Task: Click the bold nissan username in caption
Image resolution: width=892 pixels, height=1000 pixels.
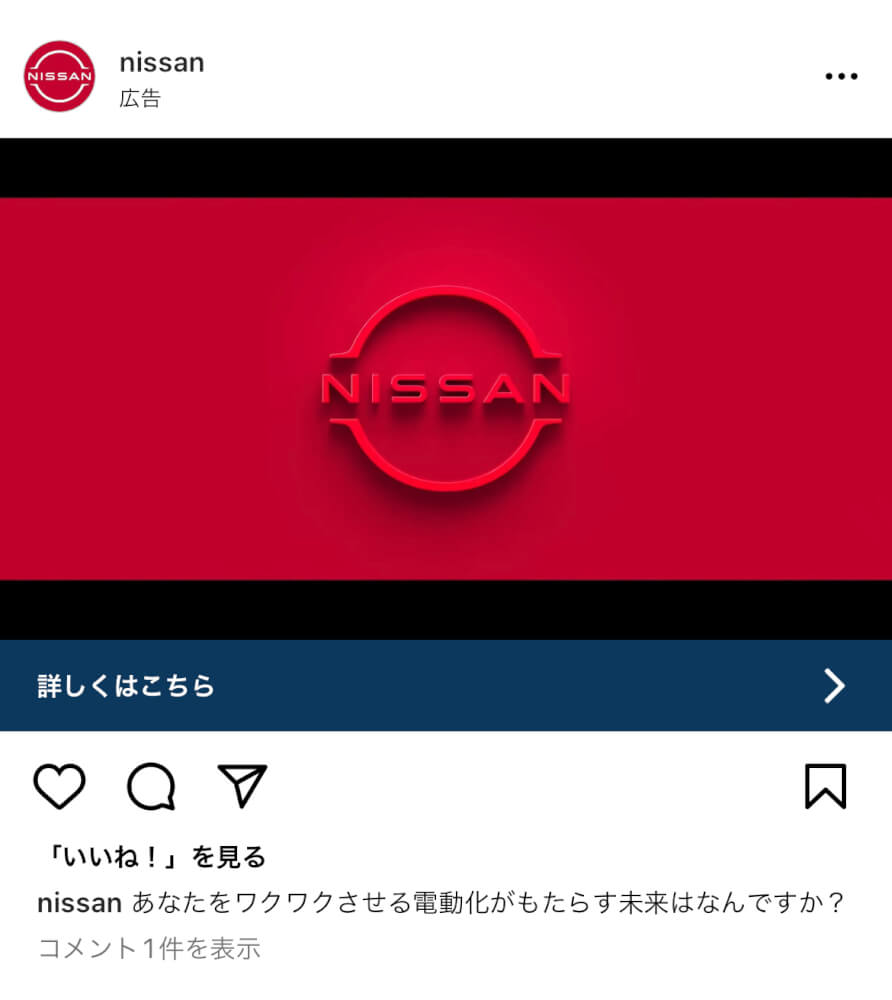Action: (x=80, y=902)
